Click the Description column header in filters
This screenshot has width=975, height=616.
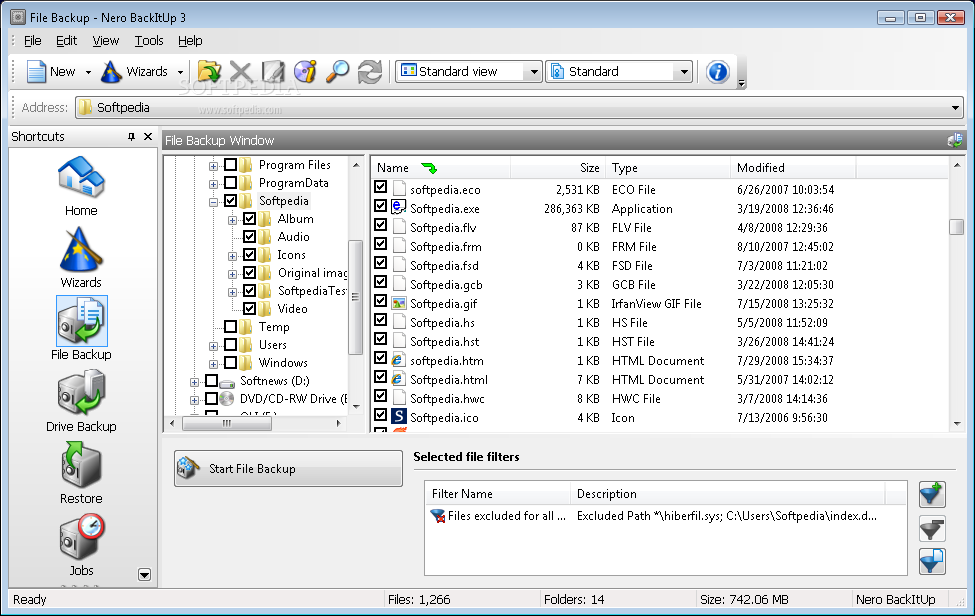[x=728, y=494]
